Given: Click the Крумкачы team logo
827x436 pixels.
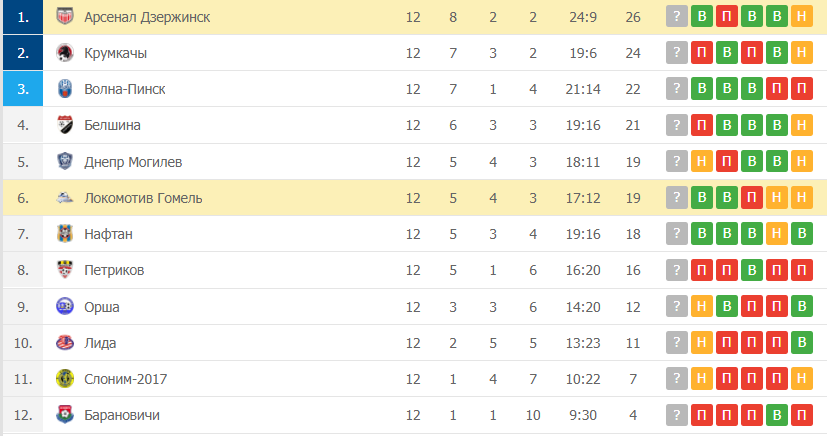Looking at the screenshot, I should (x=65, y=53).
